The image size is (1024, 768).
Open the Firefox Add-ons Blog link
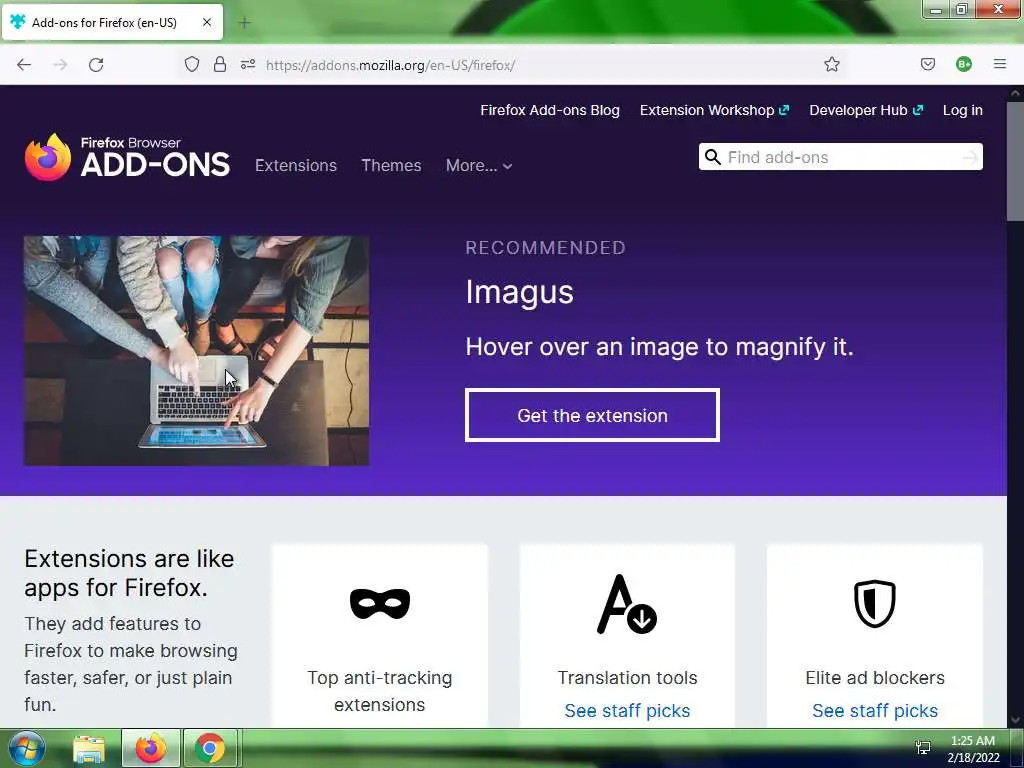(x=550, y=110)
